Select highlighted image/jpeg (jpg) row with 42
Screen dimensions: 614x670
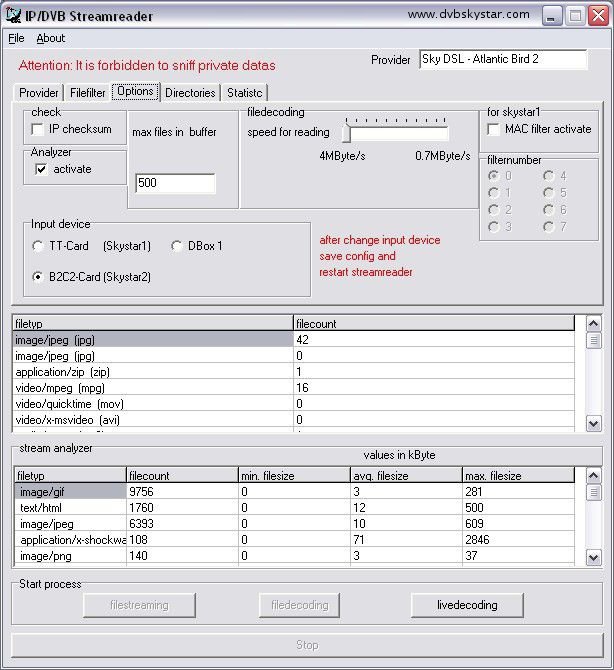[x=294, y=340]
